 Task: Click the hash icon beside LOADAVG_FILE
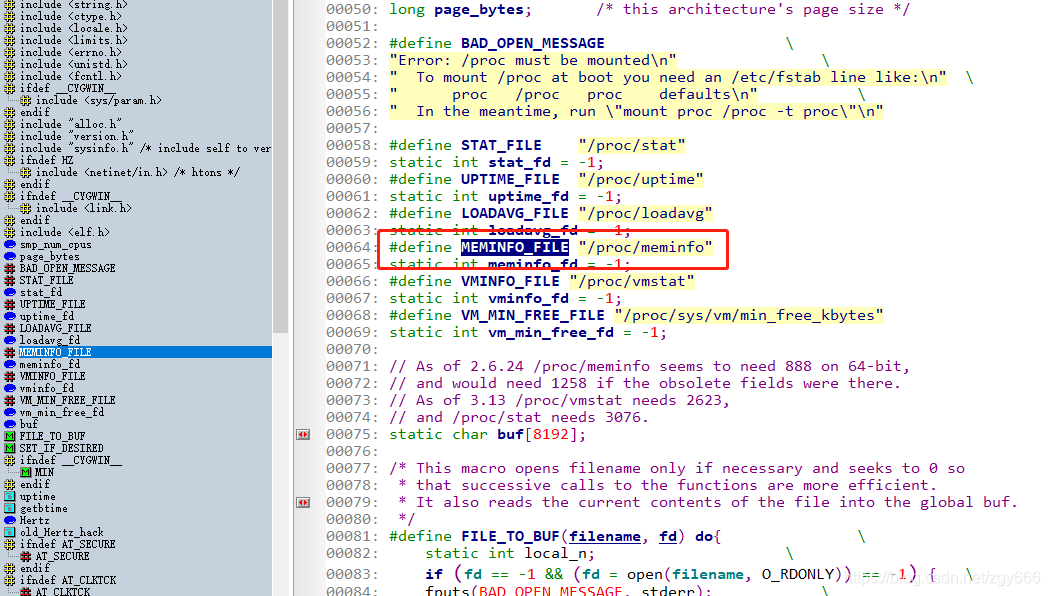coord(9,329)
